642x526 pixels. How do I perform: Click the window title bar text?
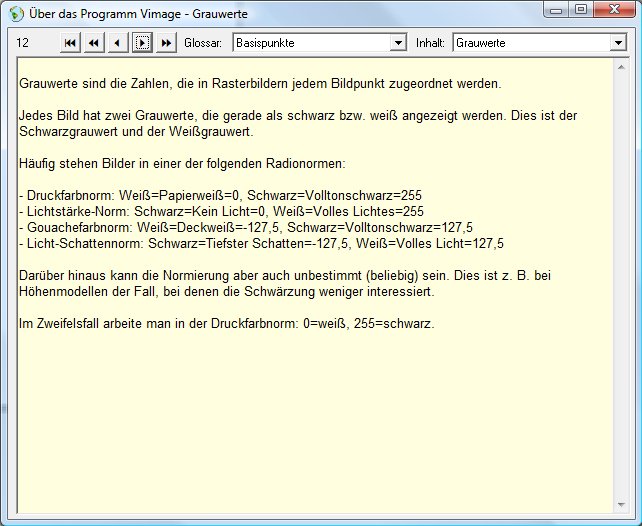[140, 14]
